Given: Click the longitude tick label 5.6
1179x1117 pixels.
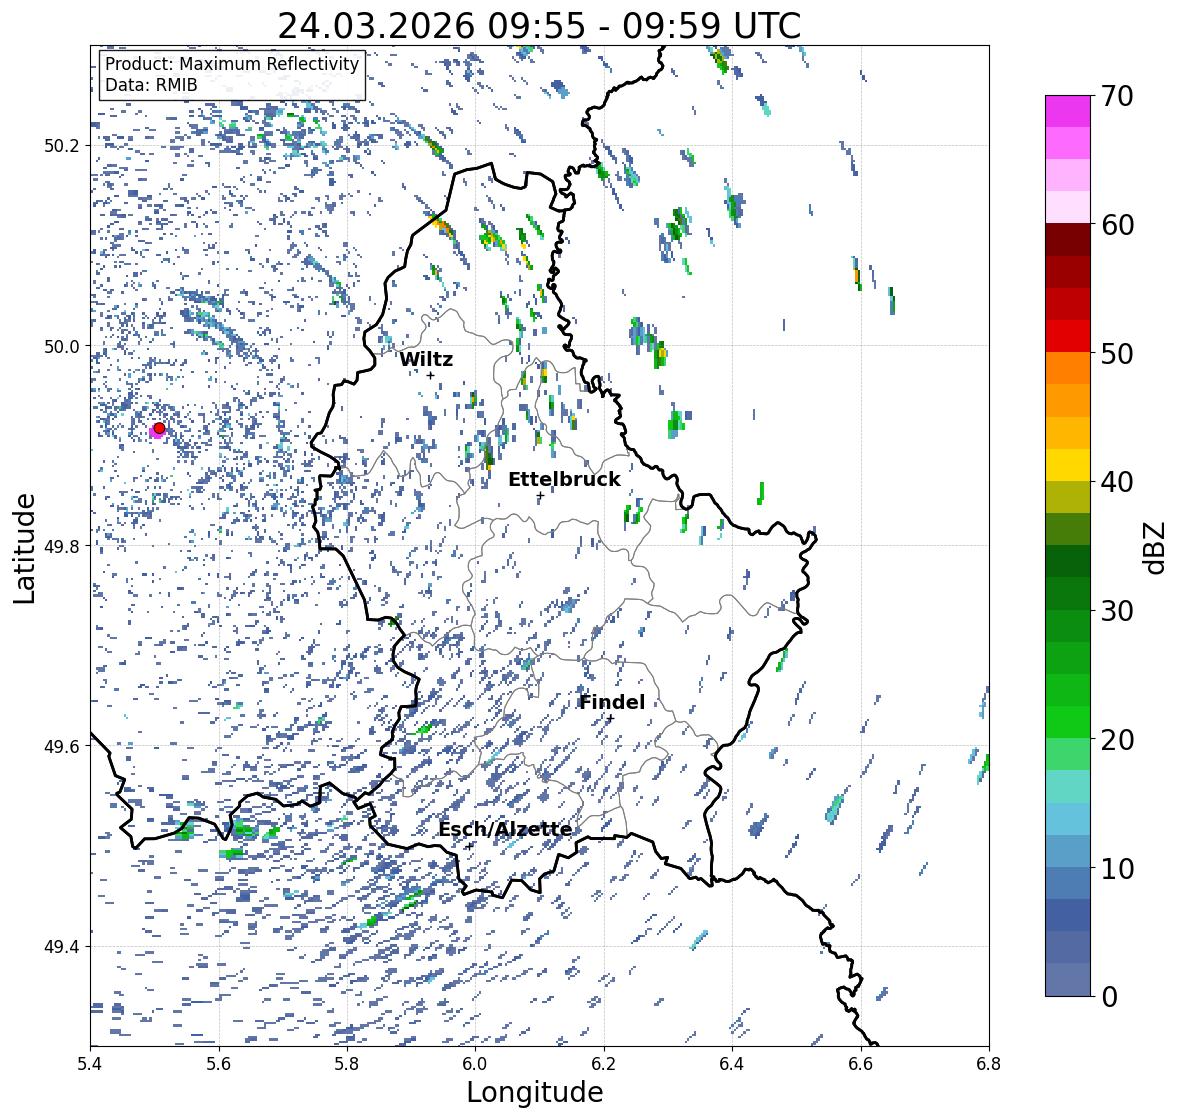Looking at the screenshot, I should (x=219, y=1064).
